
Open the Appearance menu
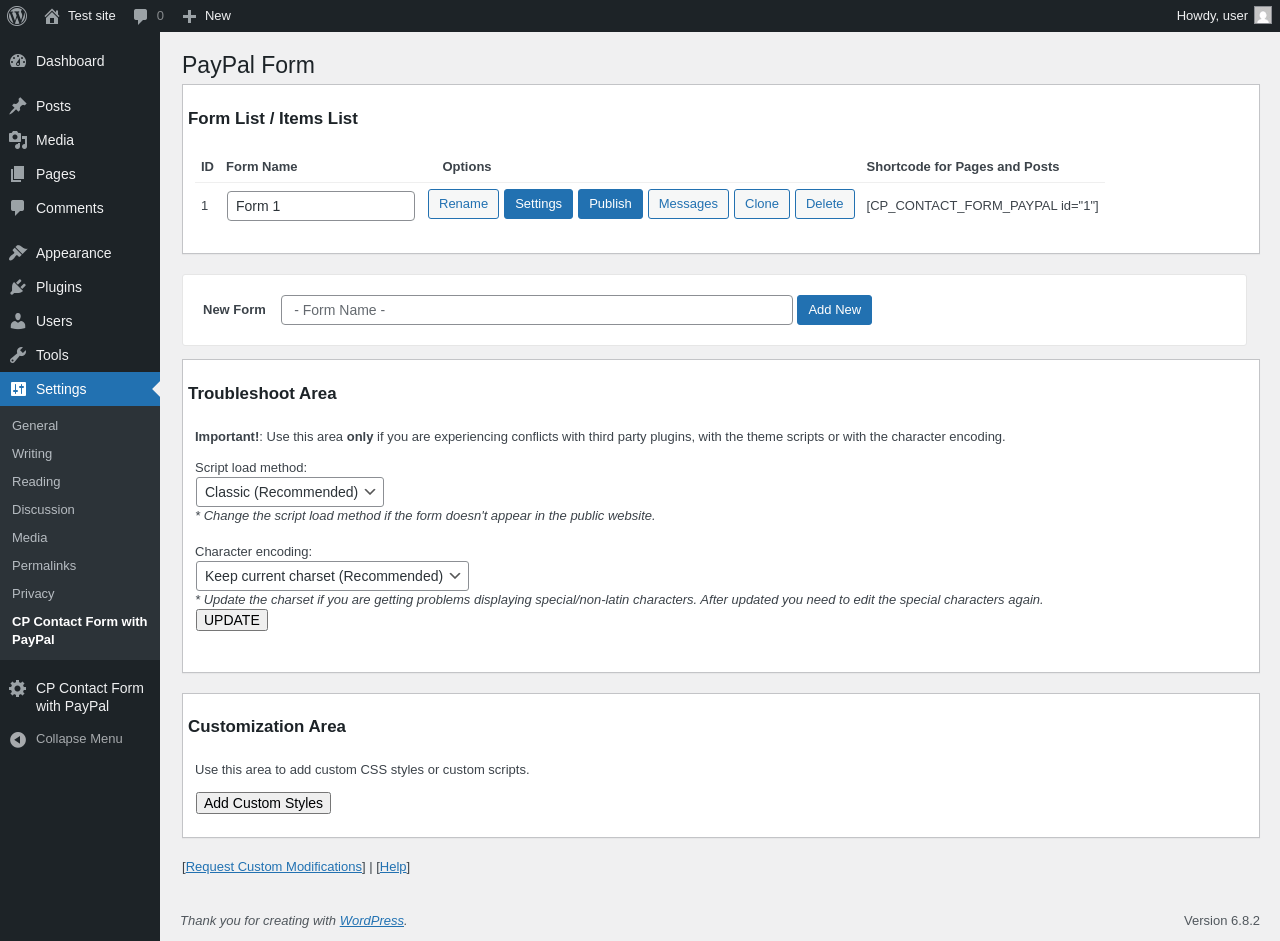coord(80,253)
